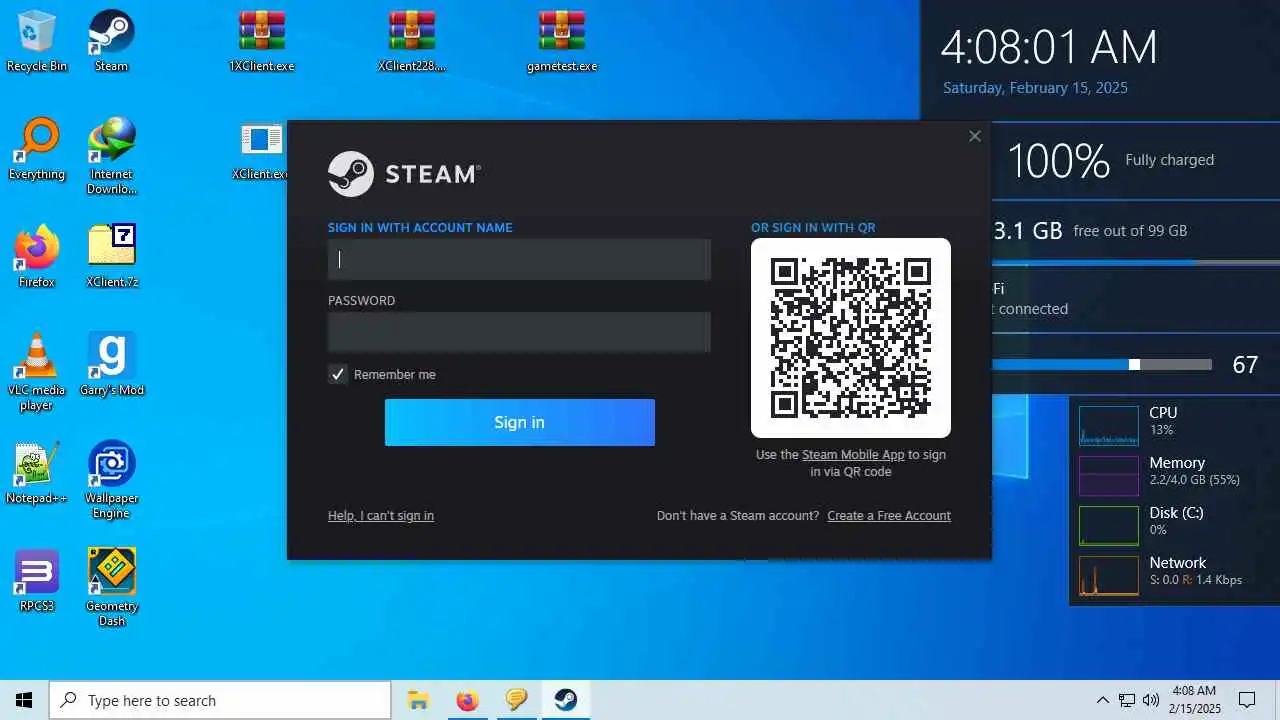Click the Steam taskbar button

coord(566,700)
